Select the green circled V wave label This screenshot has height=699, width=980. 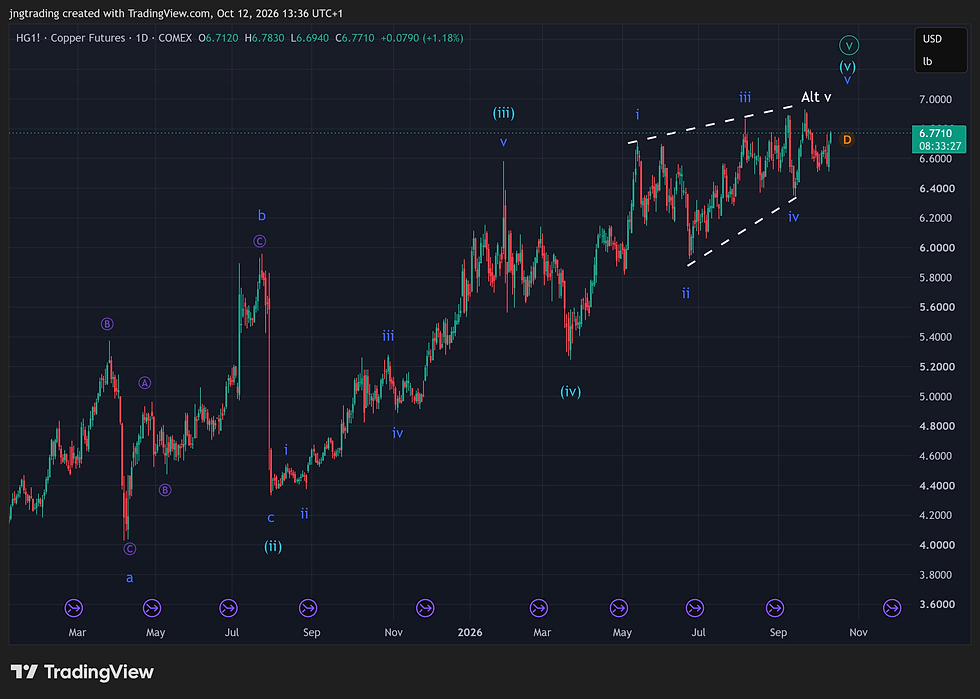point(849,45)
